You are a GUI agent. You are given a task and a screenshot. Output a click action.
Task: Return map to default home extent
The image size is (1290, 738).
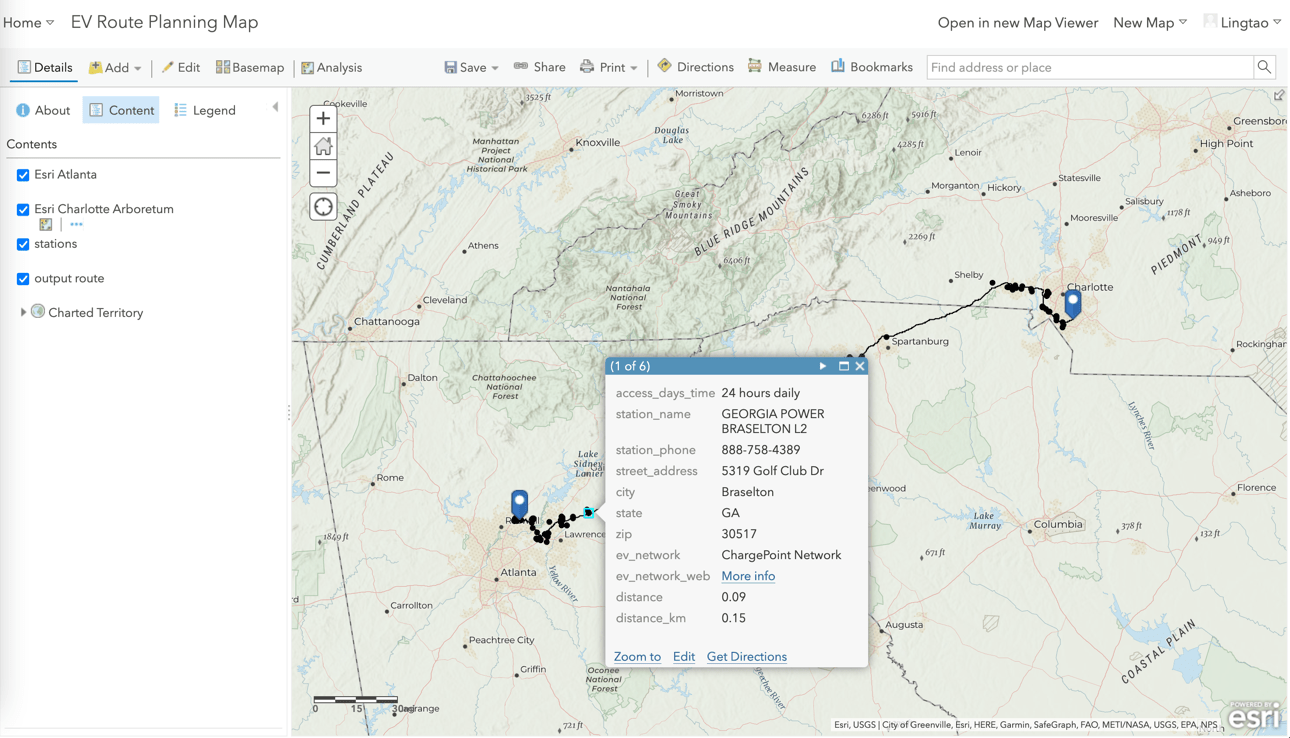pyautogui.click(x=323, y=146)
